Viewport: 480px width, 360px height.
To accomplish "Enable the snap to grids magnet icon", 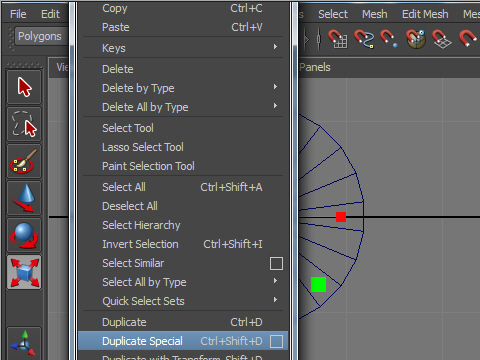I will [x=337, y=39].
